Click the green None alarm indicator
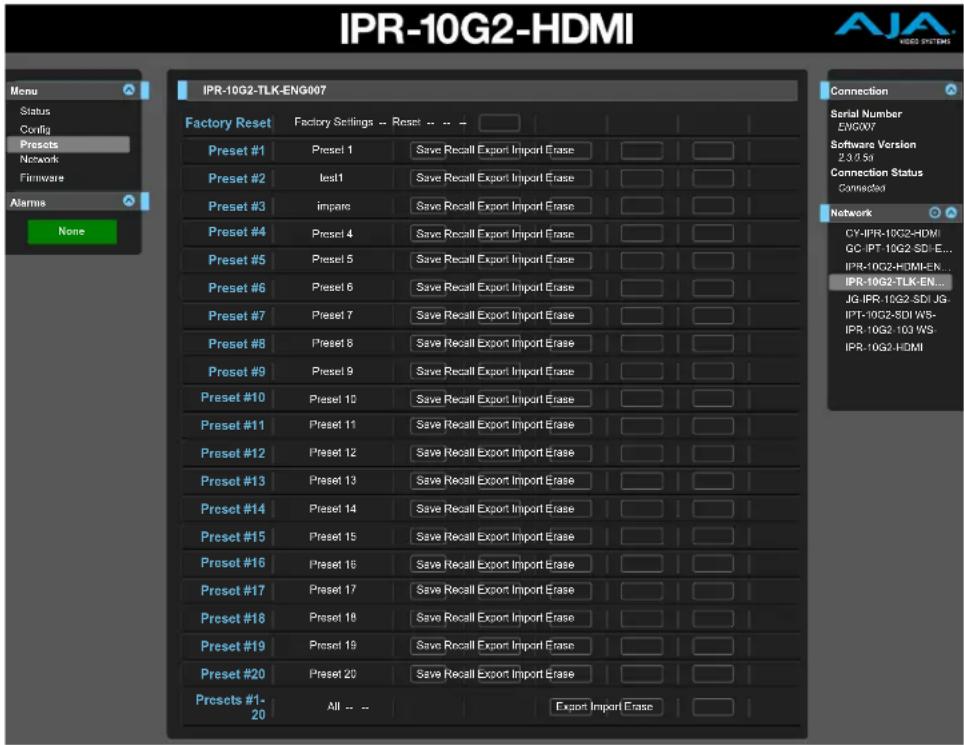The width and height of the screenshot is (964, 745). (x=72, y=232)
